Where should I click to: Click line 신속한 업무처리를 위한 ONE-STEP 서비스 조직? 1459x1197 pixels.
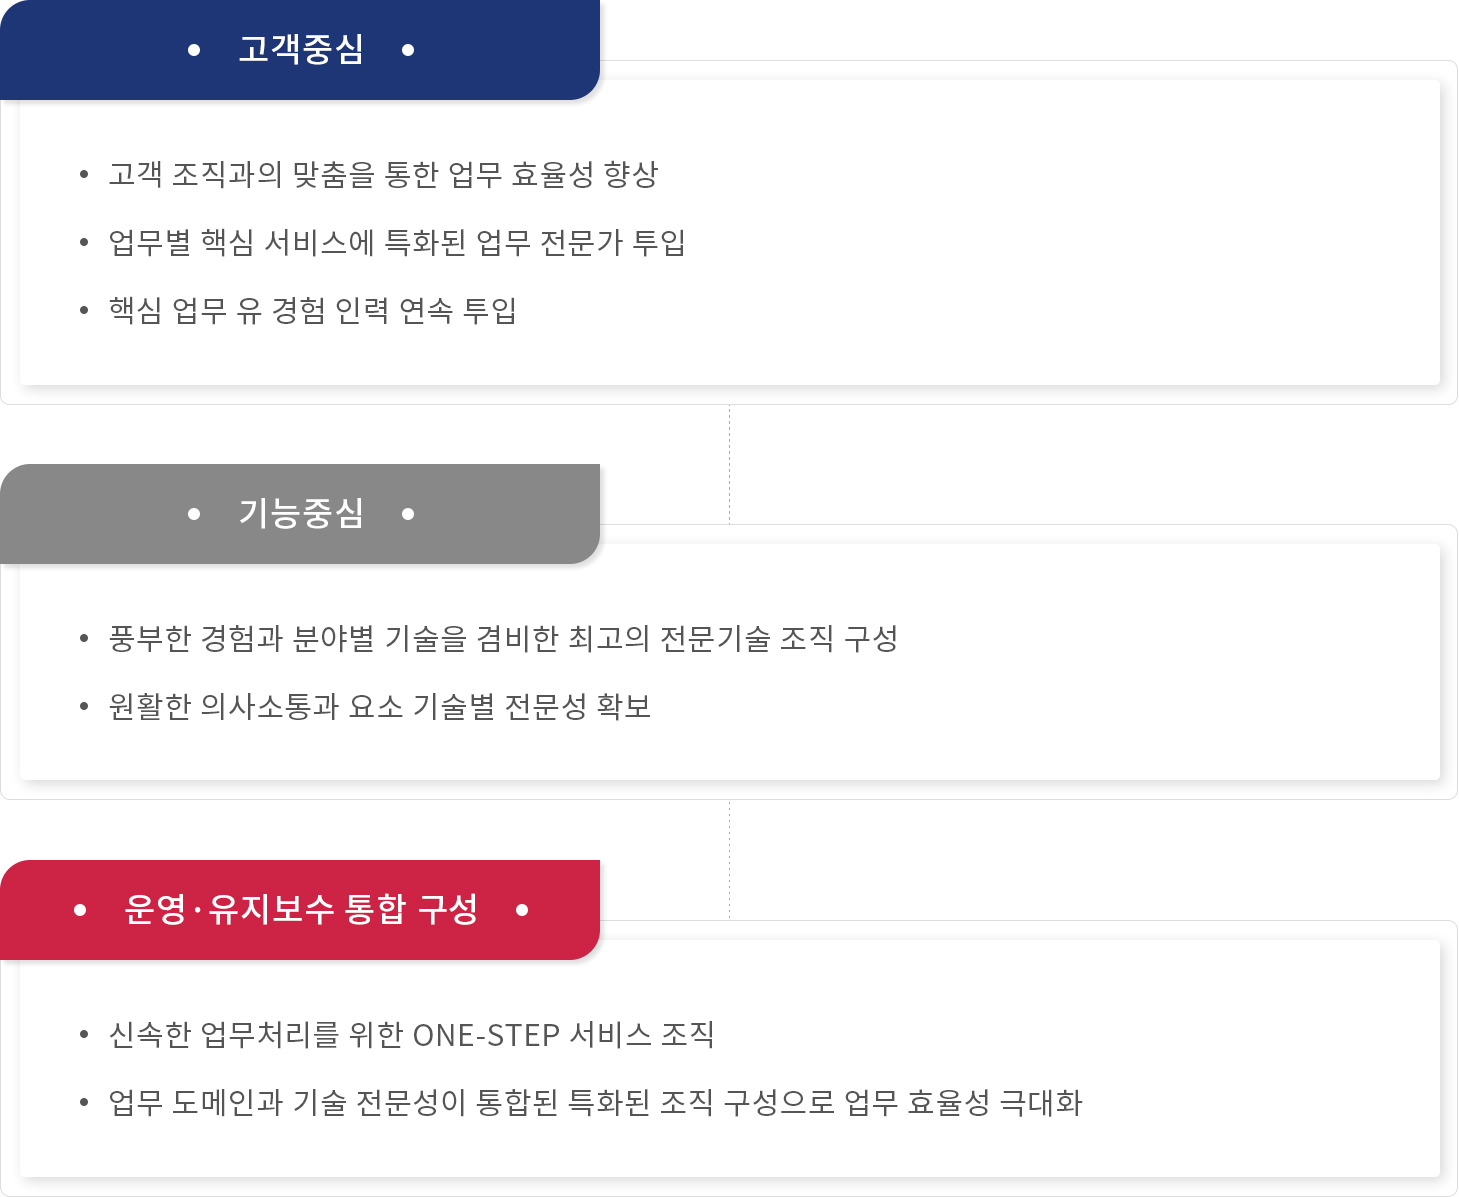click(x=411, y=1035)
